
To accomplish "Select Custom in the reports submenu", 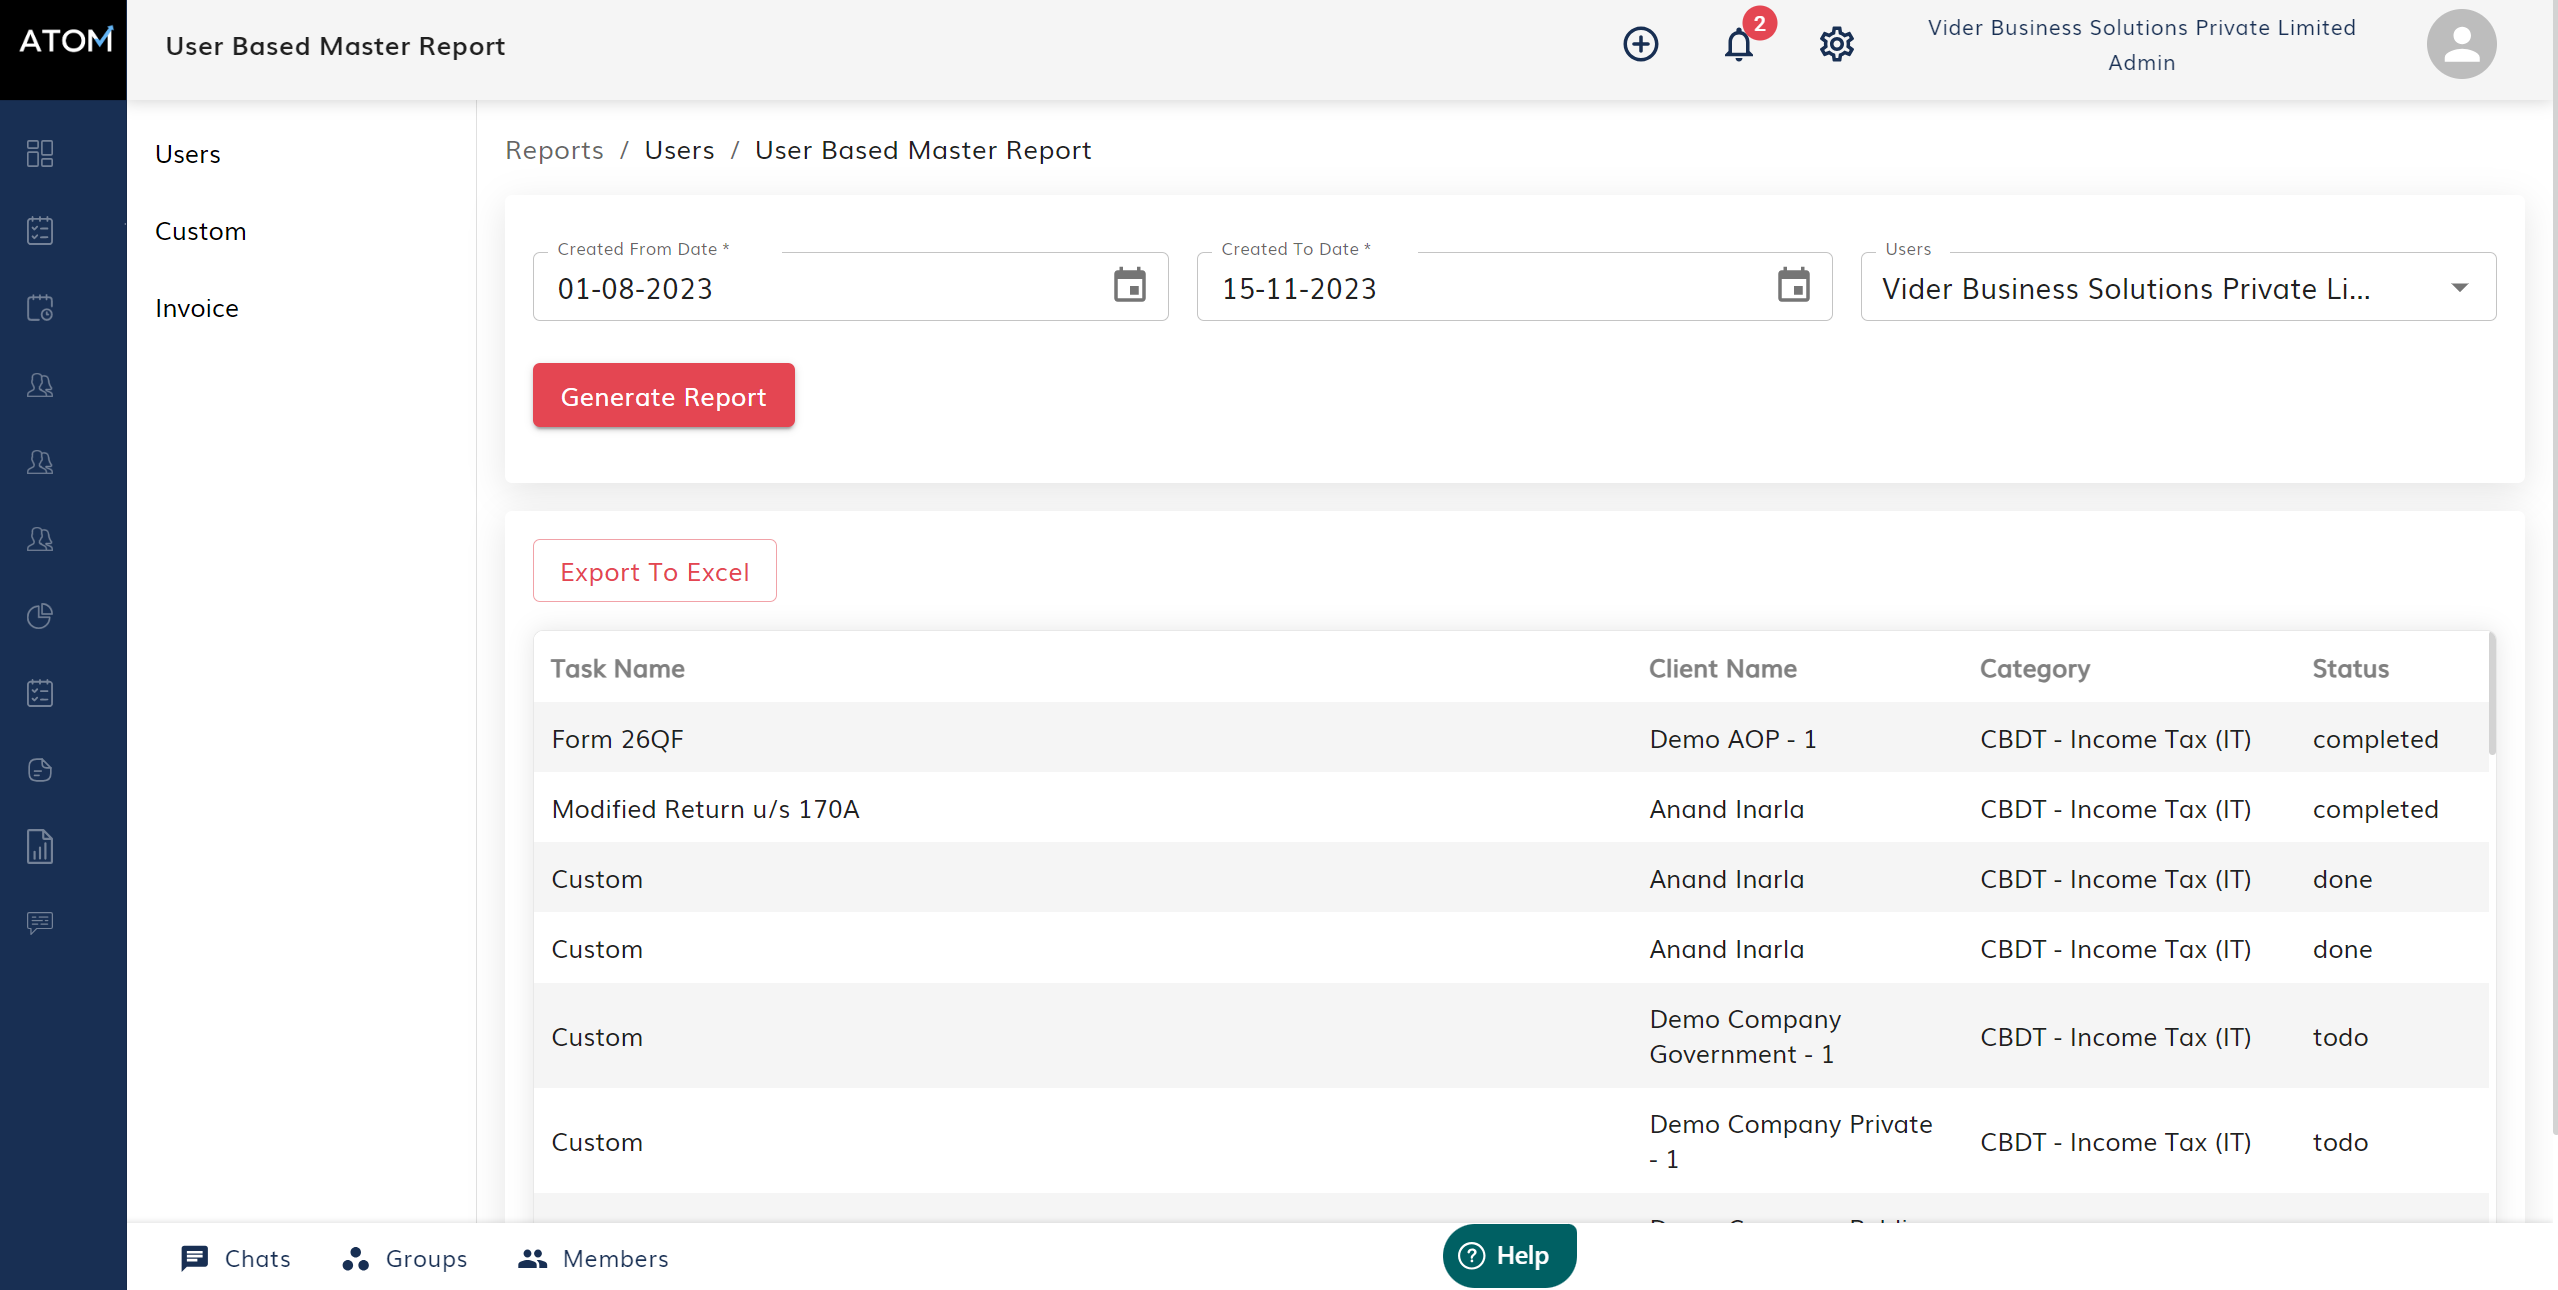I will click(200, 231).
